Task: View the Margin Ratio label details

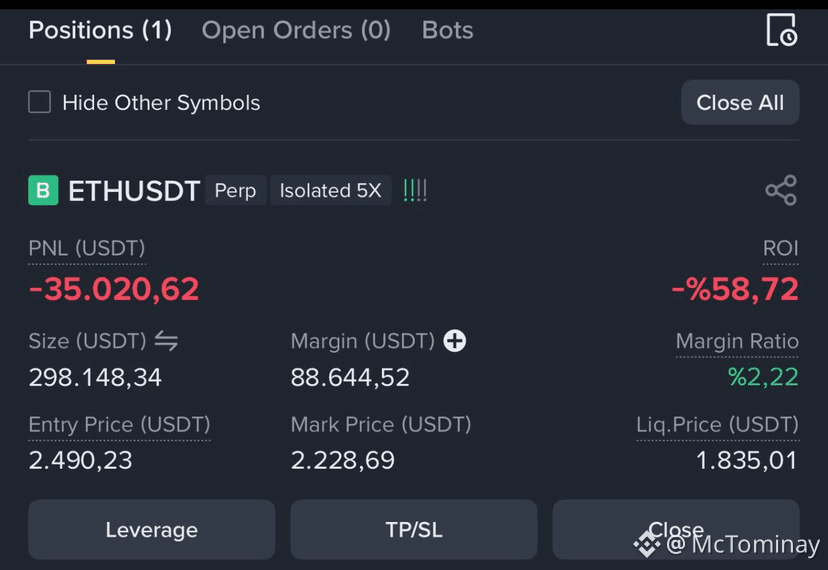Action: (737, 341)
